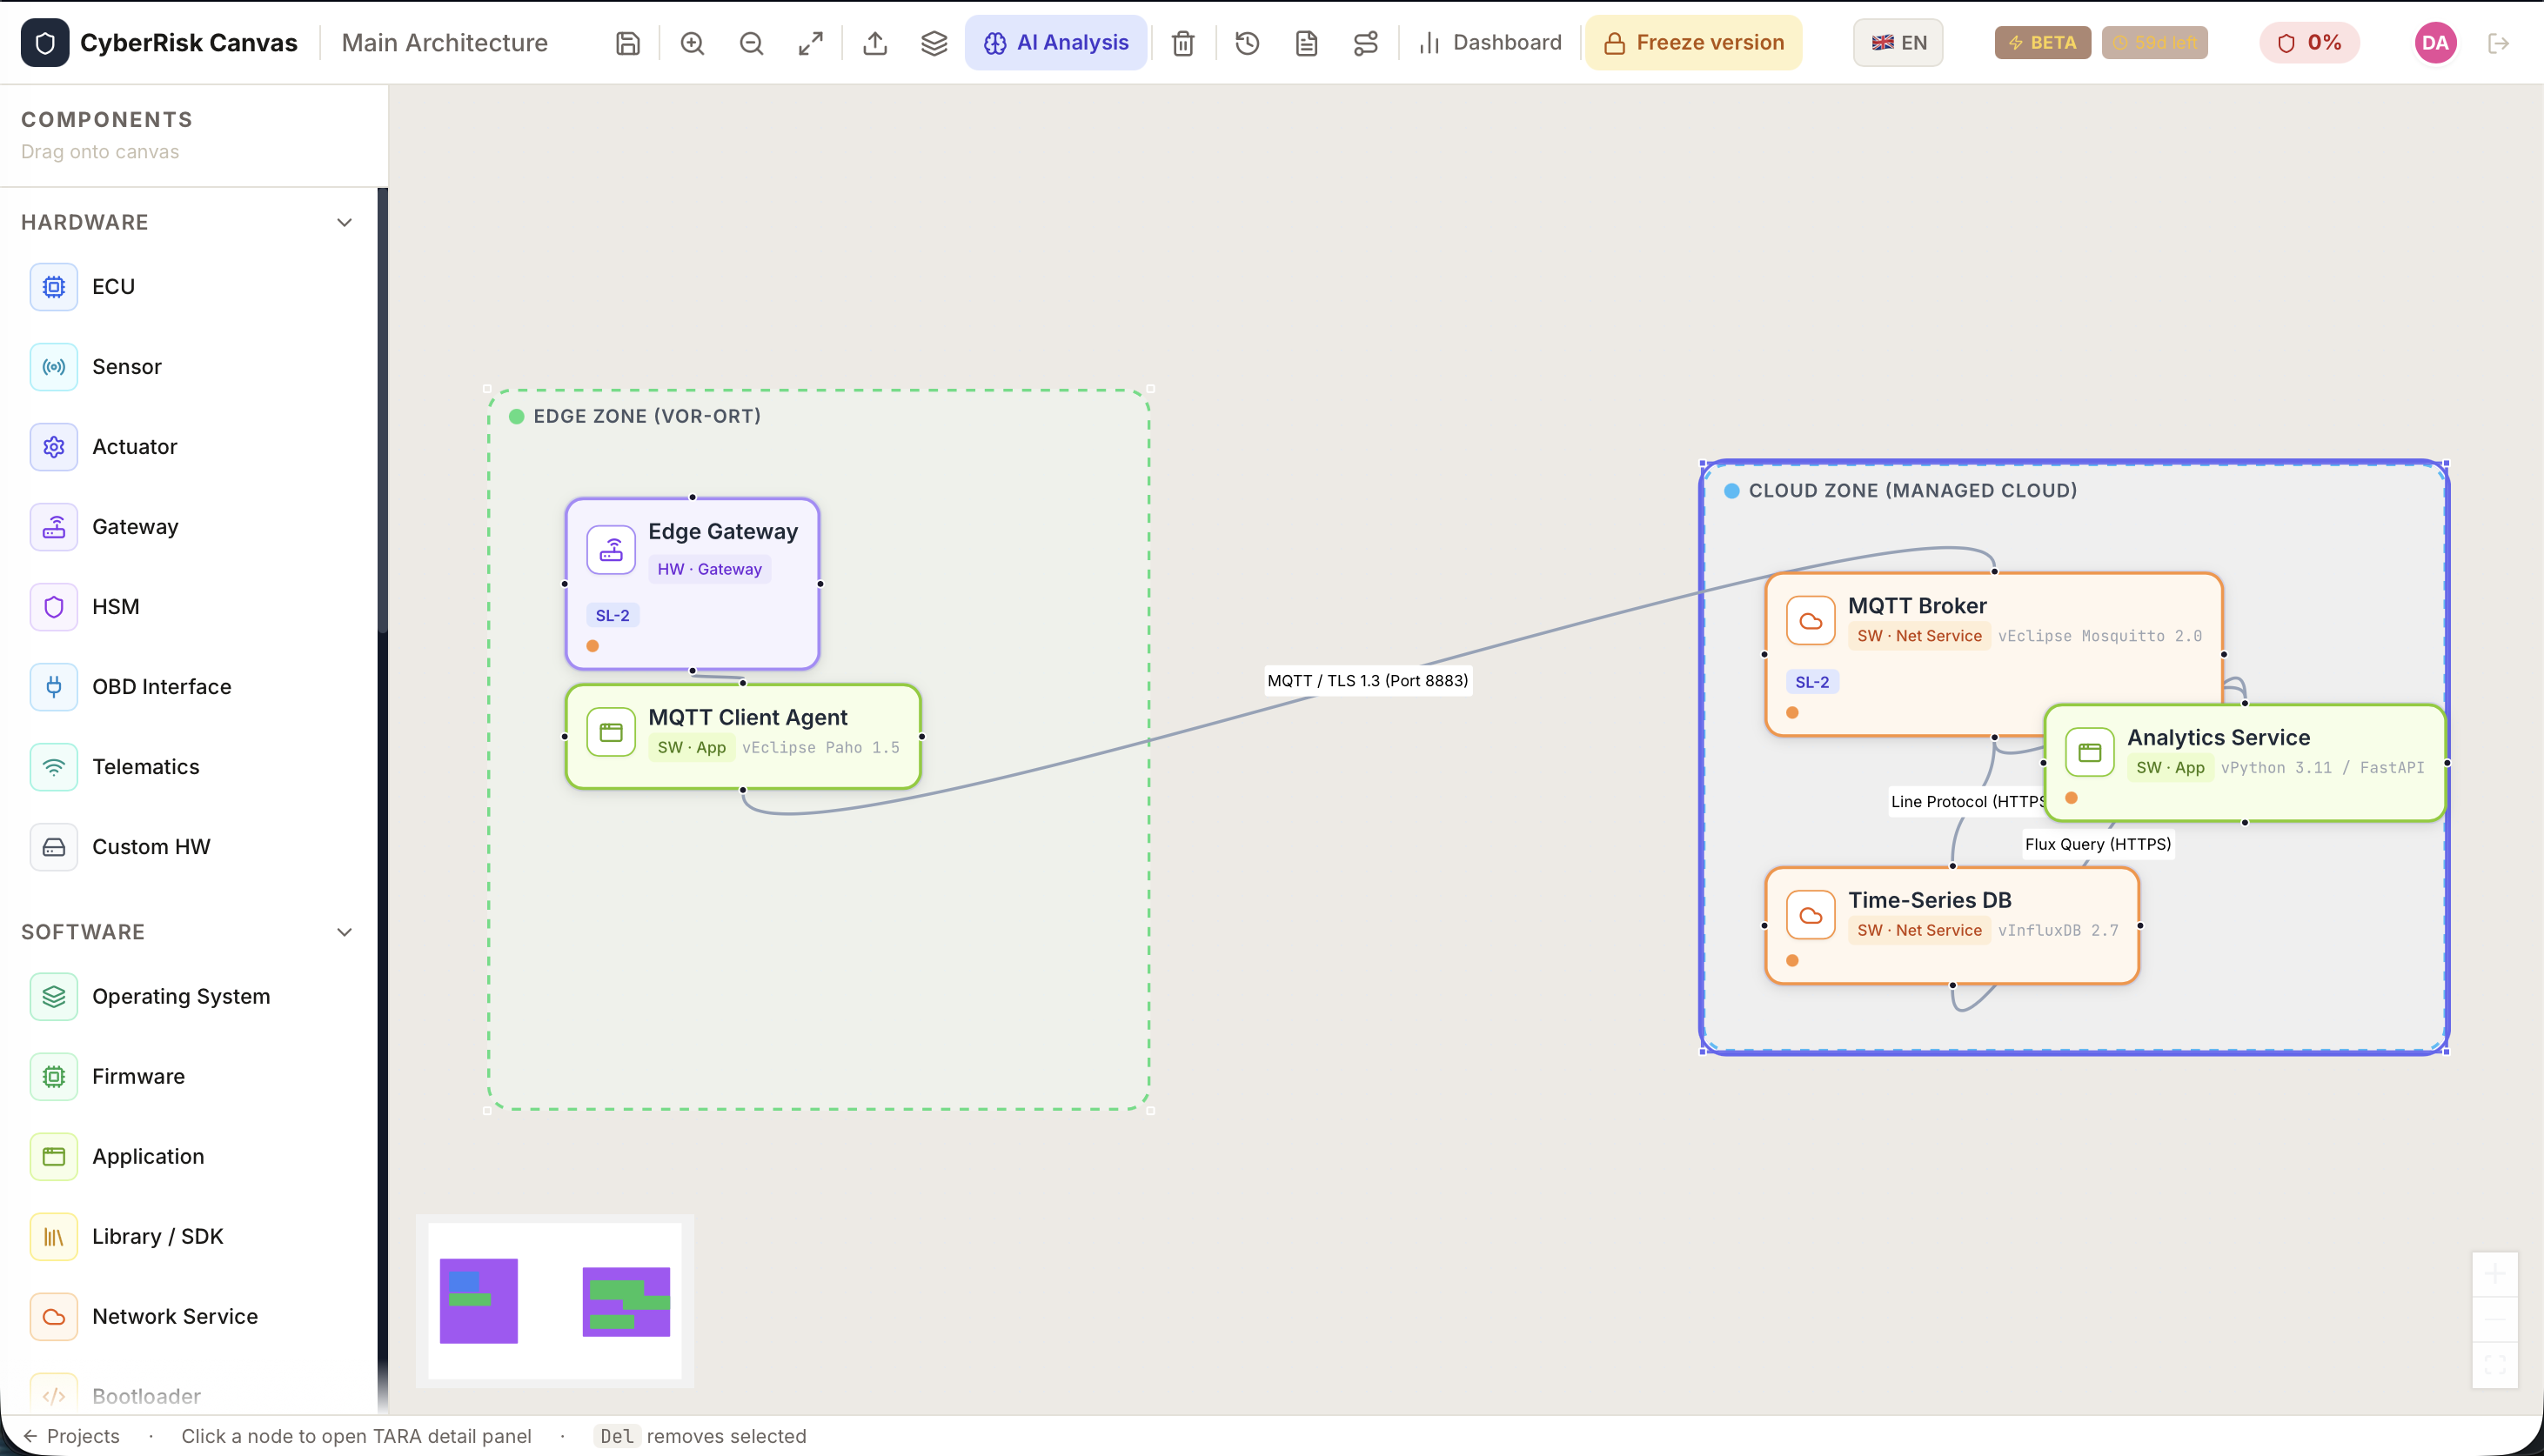
Task: Click the trash delete icon in toolbar
Action: point(1183,43)
